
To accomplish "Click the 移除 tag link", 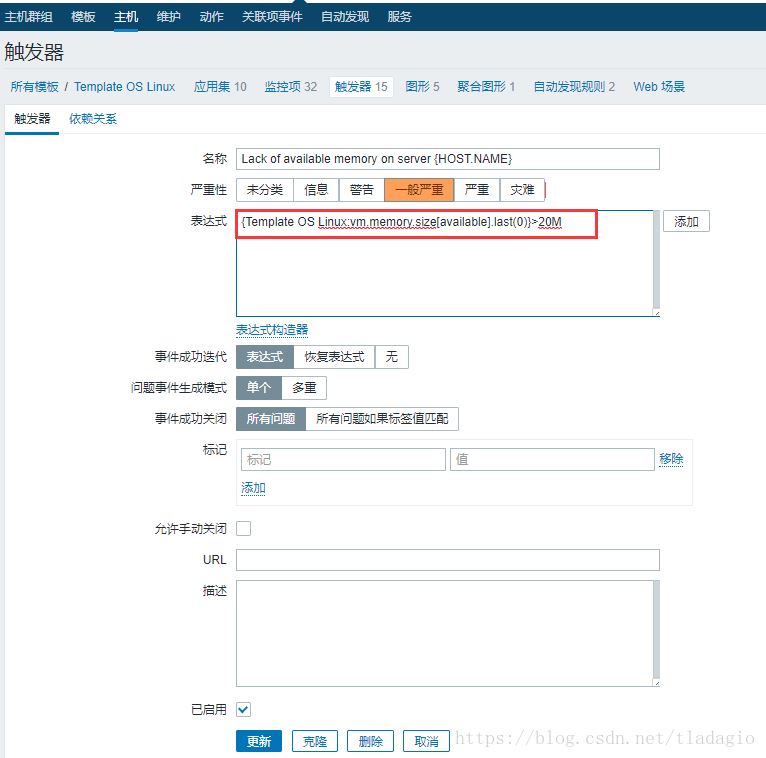I will (671, 459).
